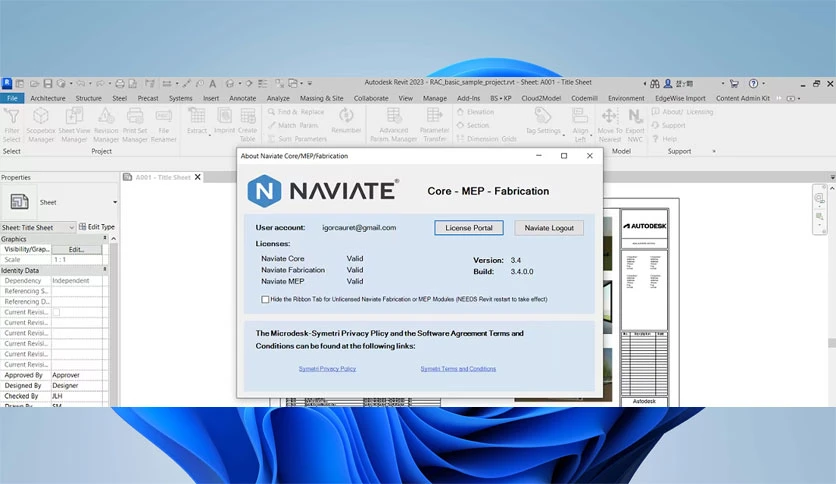Screen dimensions: 836x484
Task: Open Scopebox Manager in the ribbon
Action: tap(41, 125)
